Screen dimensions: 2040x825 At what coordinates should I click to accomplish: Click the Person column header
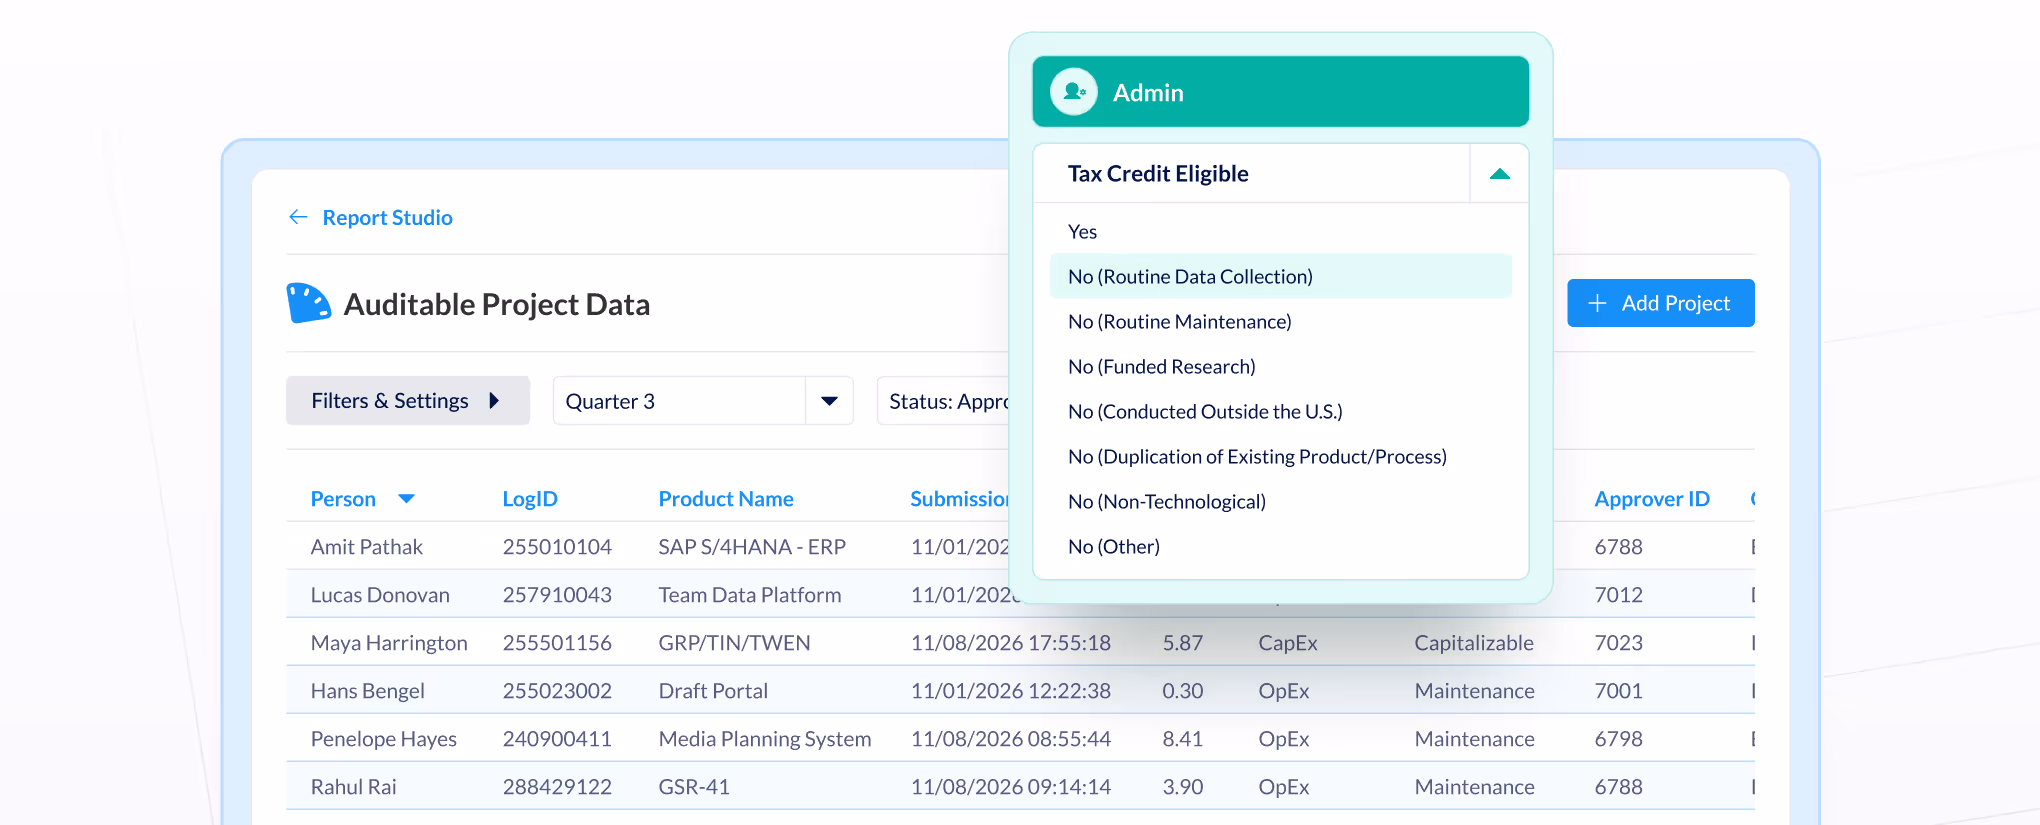pos(343,499)
